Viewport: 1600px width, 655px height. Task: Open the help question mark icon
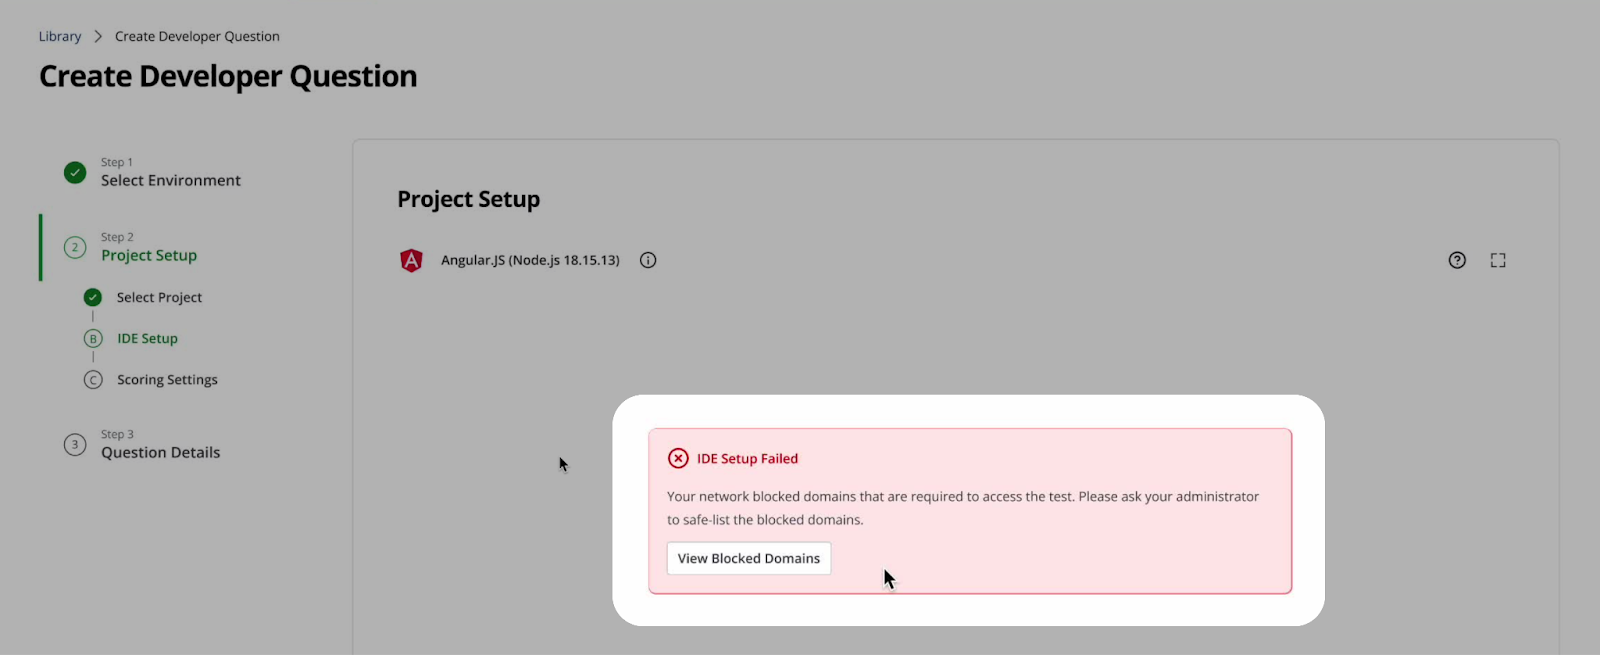pos(1457,260)
